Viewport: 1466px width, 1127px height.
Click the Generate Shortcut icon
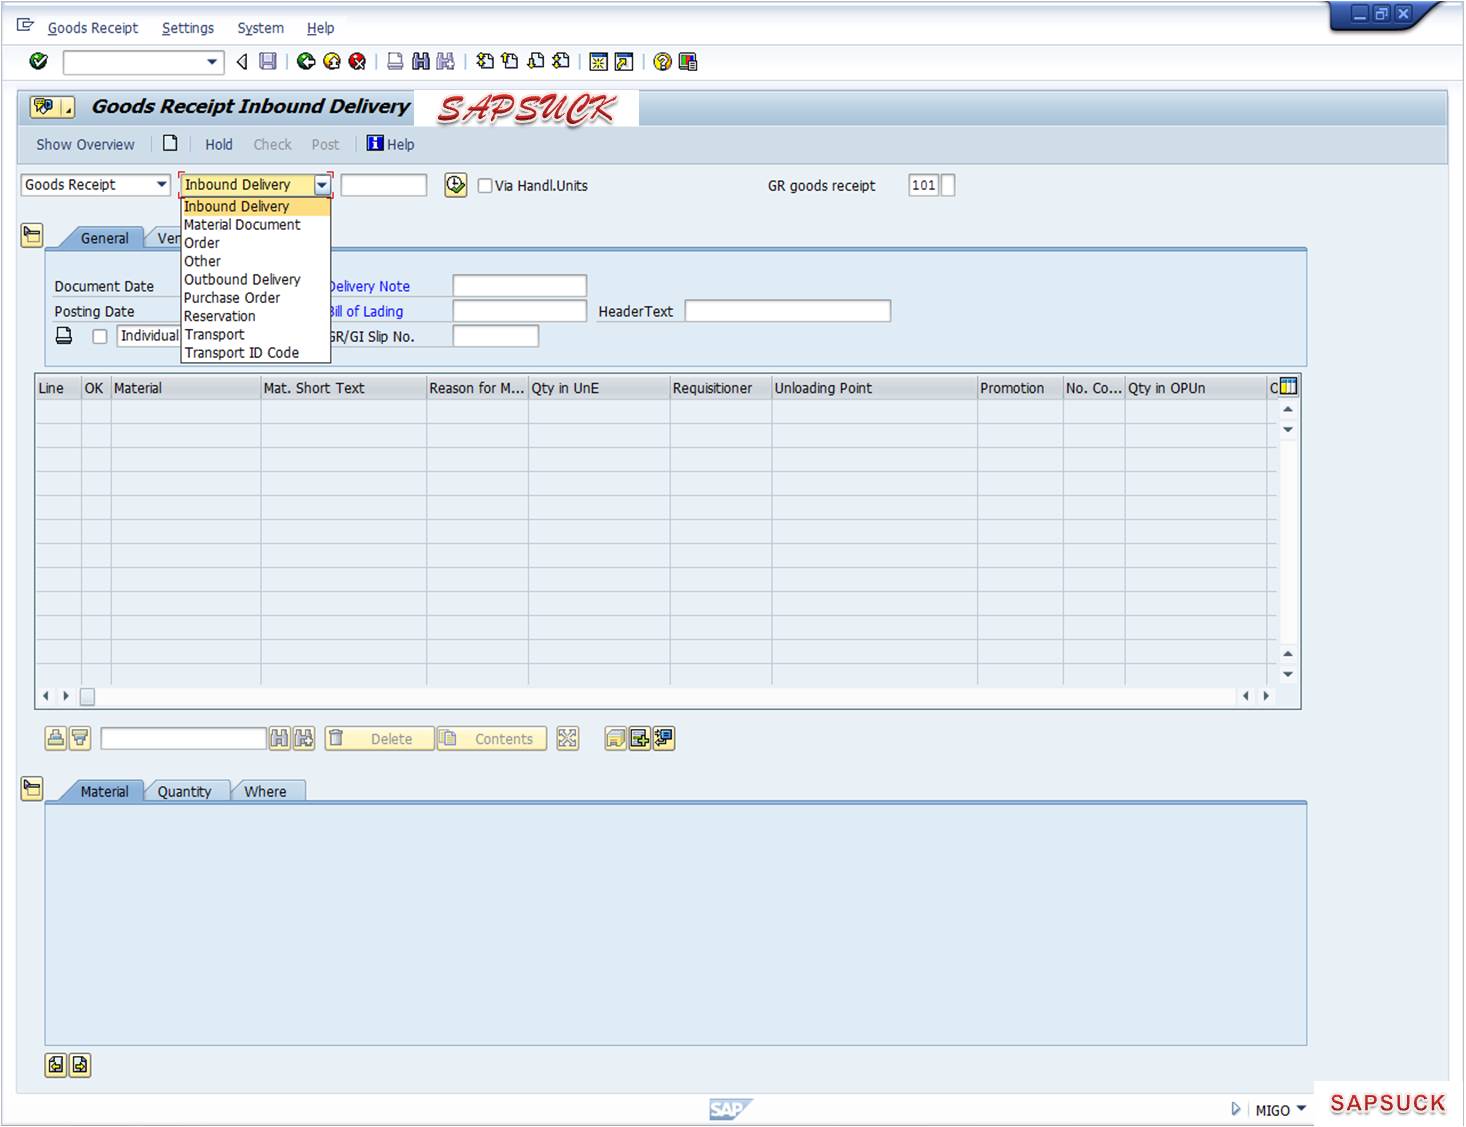click(x=624, y=62)
